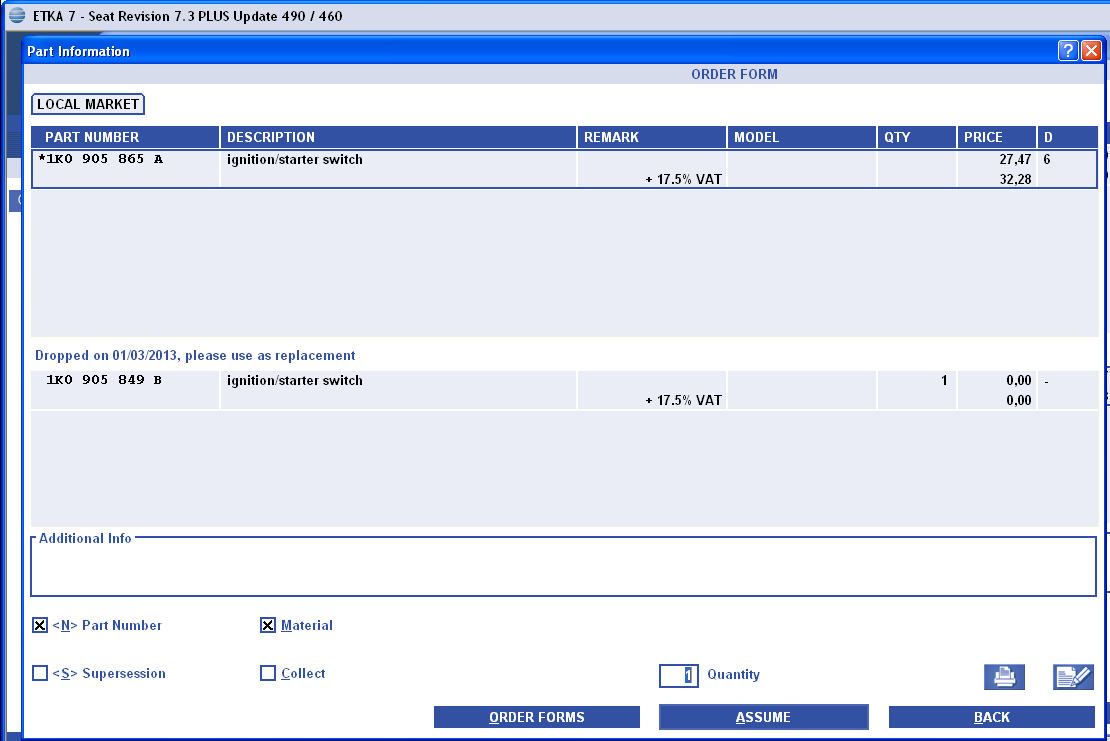Screen dimensions: 1110x741
Task: Click the ORDER FORMS button
Action: point(537,717)
